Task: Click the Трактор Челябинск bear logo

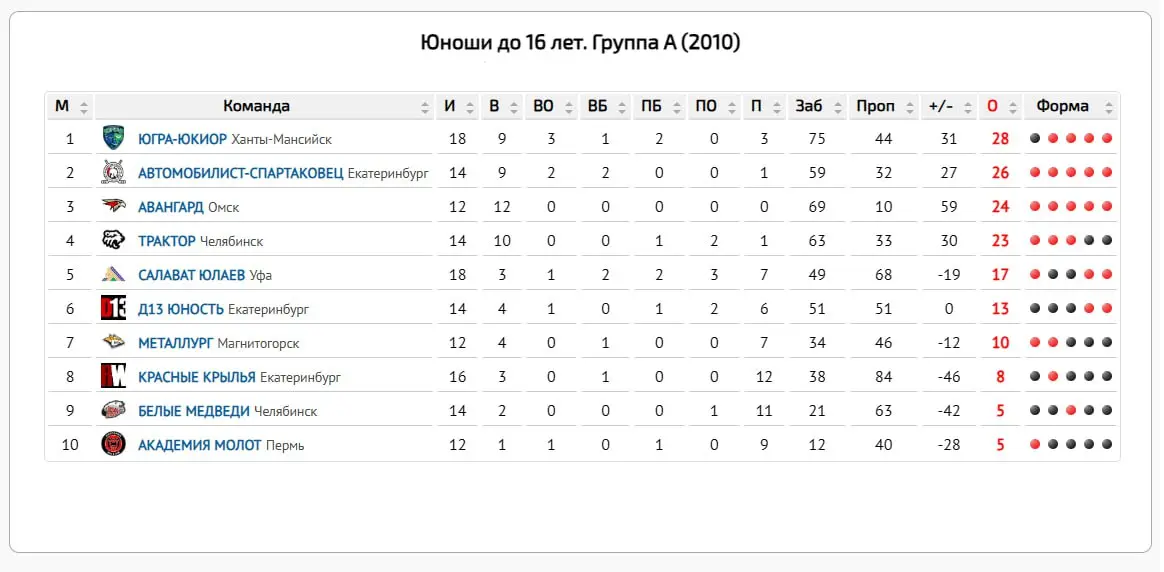Action: tap(113, 240)
